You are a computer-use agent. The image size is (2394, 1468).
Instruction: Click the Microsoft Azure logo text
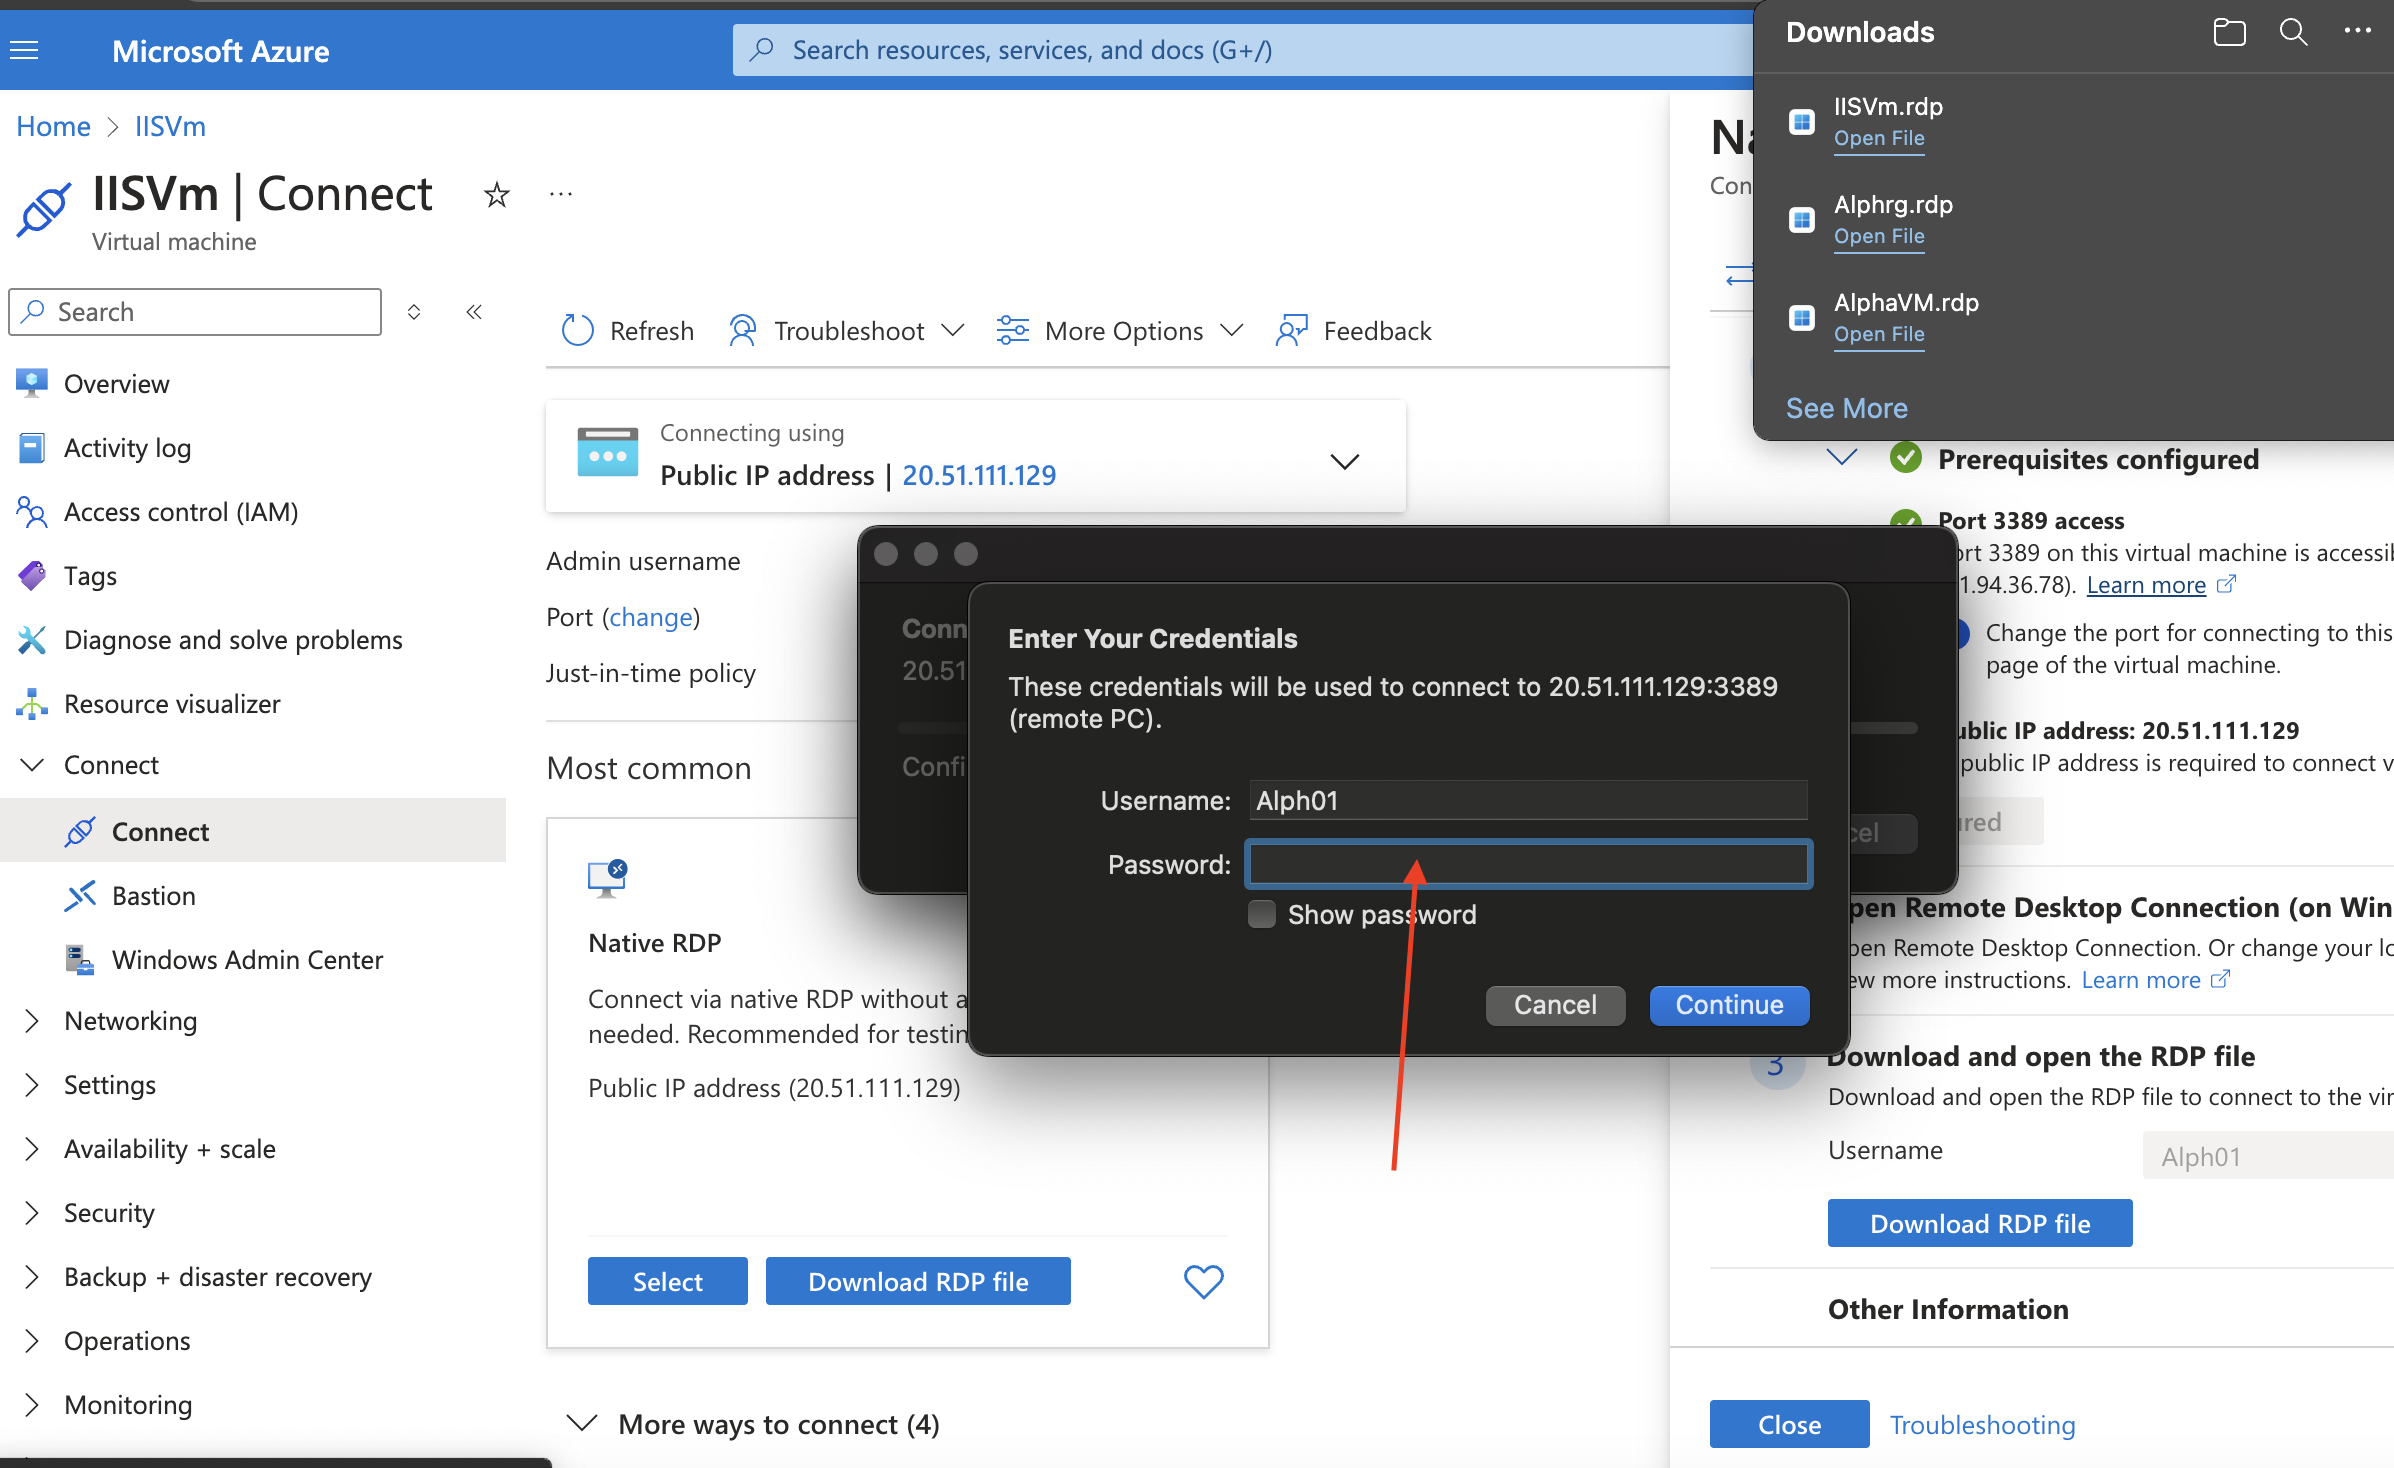[x=220, y=51]
